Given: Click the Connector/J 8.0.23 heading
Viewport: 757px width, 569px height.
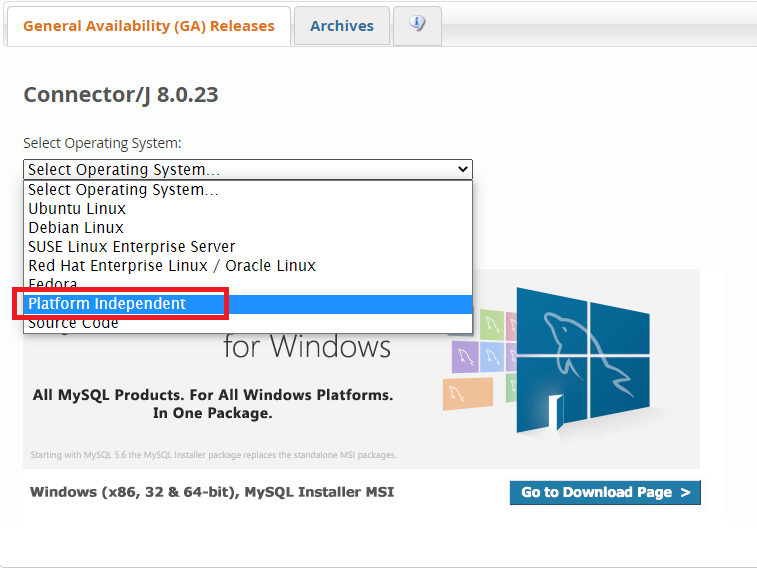Looking at the screenshot, I should (121, 95).
